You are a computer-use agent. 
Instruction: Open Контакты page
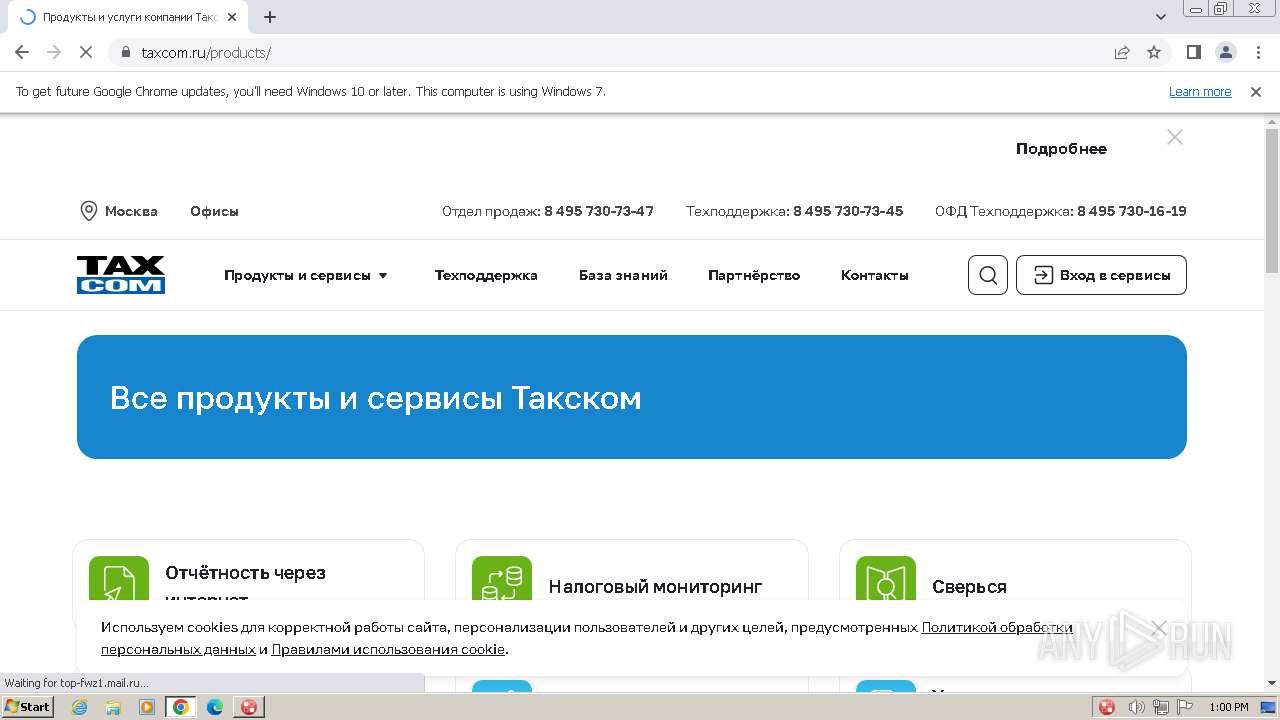pos(875,275)
